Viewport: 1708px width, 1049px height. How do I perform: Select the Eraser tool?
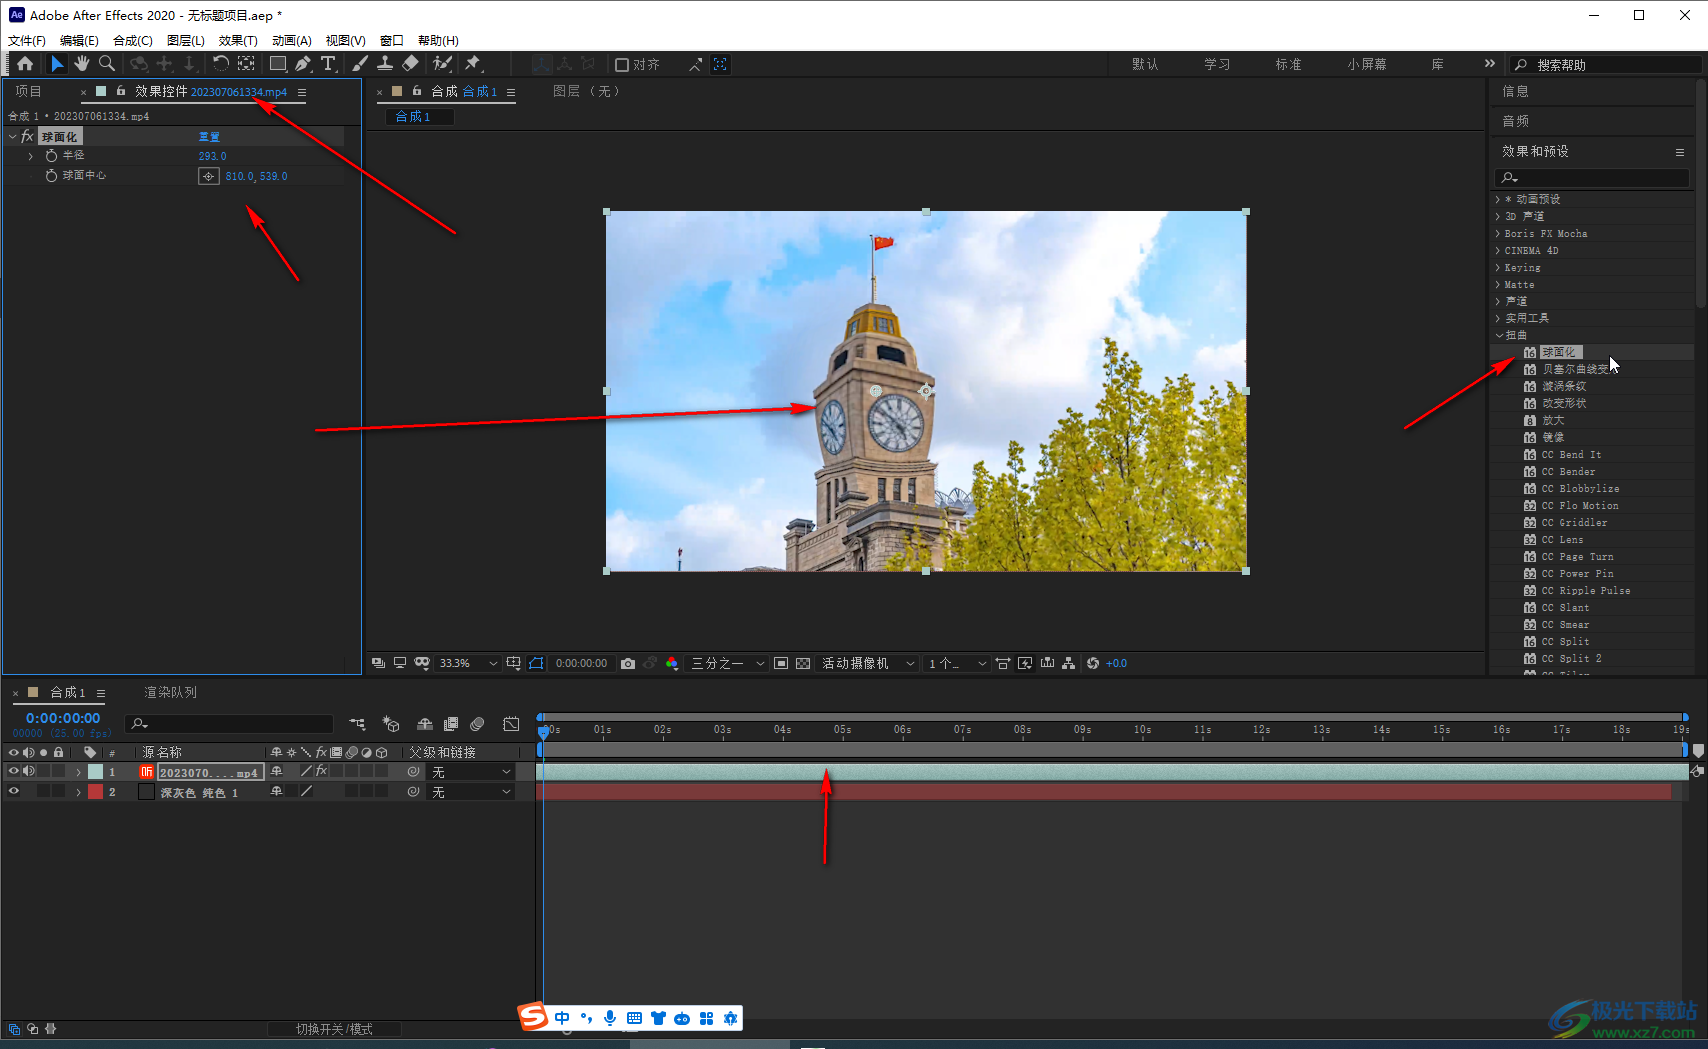coord(410,64)
